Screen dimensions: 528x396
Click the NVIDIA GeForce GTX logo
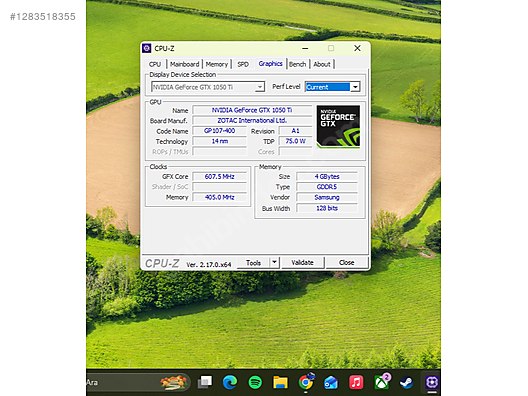tap(338, 127)
